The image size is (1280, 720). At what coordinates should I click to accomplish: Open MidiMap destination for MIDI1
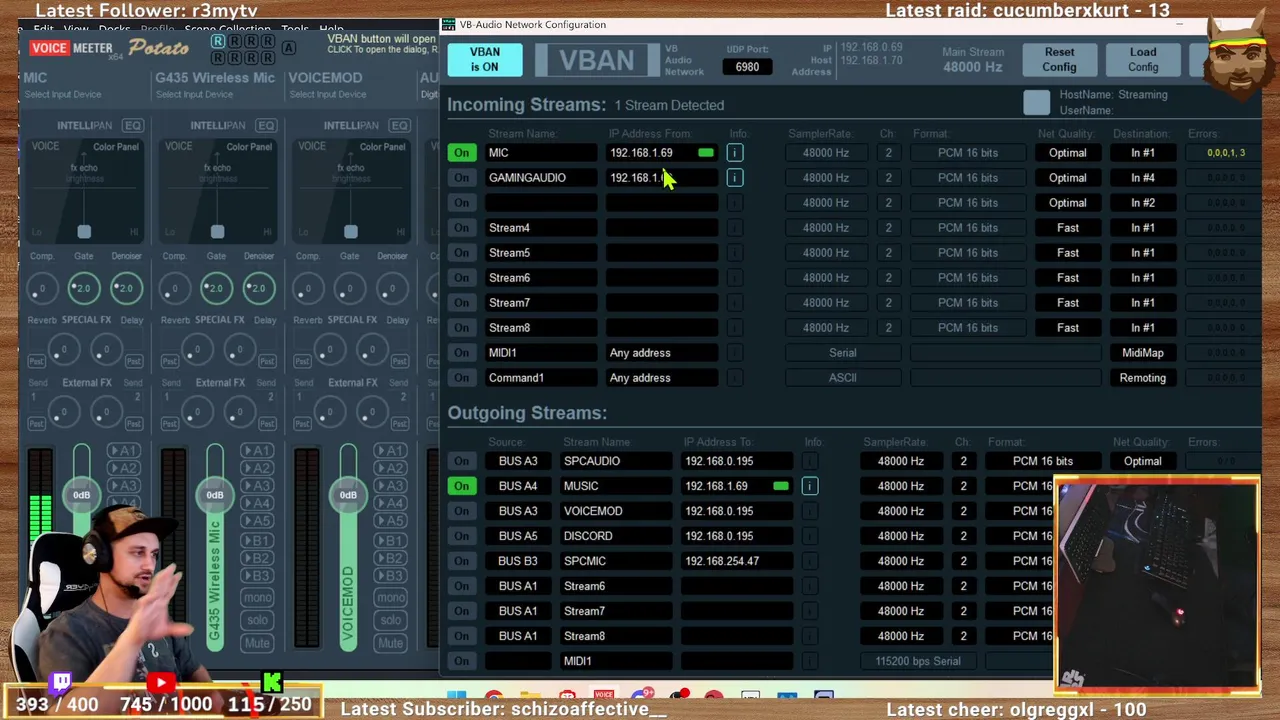1142,353
